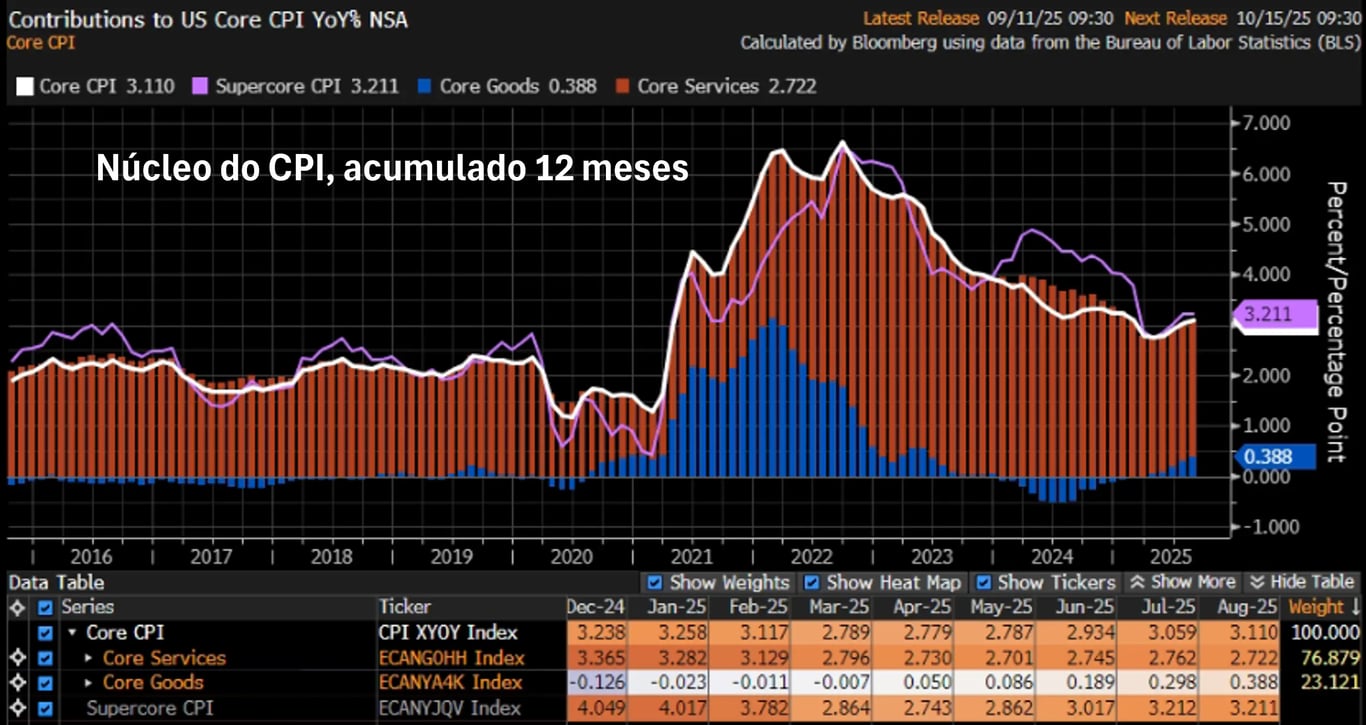The width and height of the screenshot is (1366, 725).
Task: Click the Hide Table chevron icon
Action: [x=1258, y=582]
